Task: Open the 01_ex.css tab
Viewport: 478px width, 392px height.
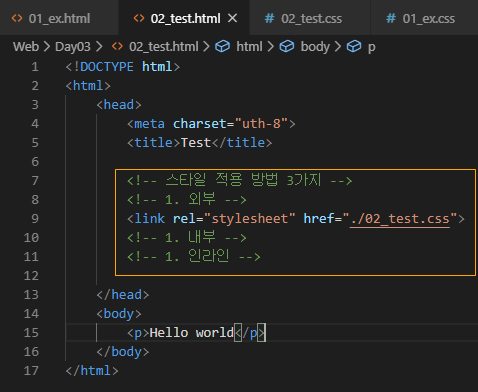Action: pyautogui.click(x=424, y=18)
